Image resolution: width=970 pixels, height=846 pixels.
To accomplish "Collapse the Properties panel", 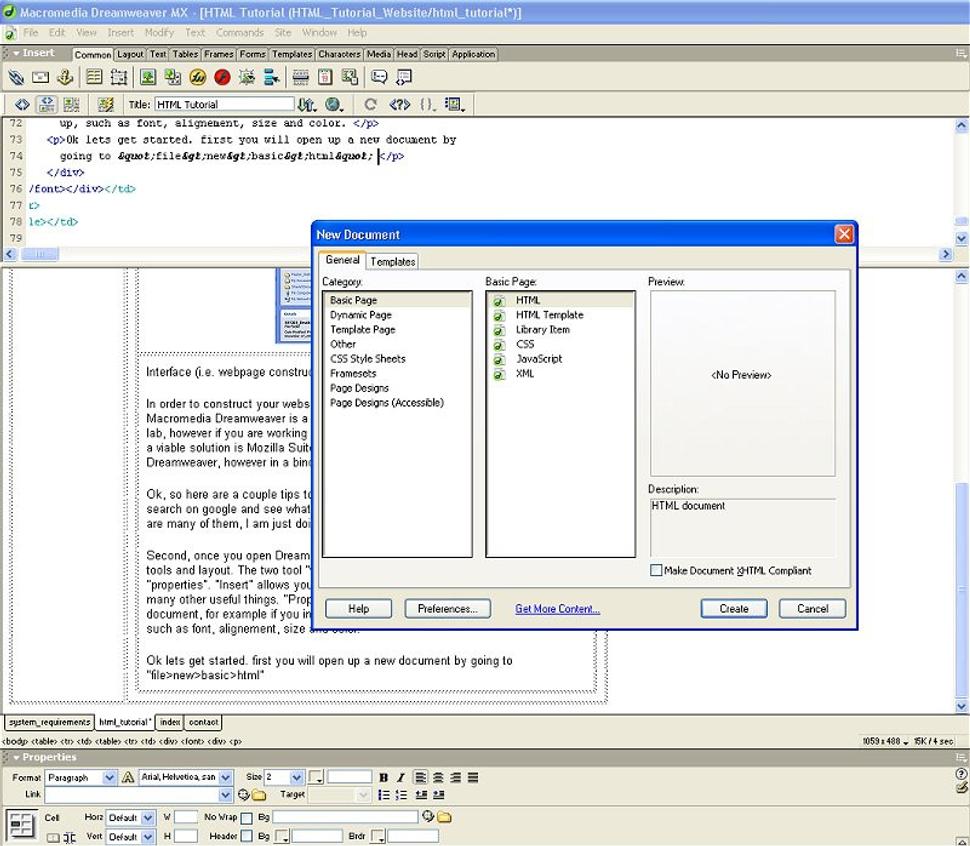I will click(17, 758).
